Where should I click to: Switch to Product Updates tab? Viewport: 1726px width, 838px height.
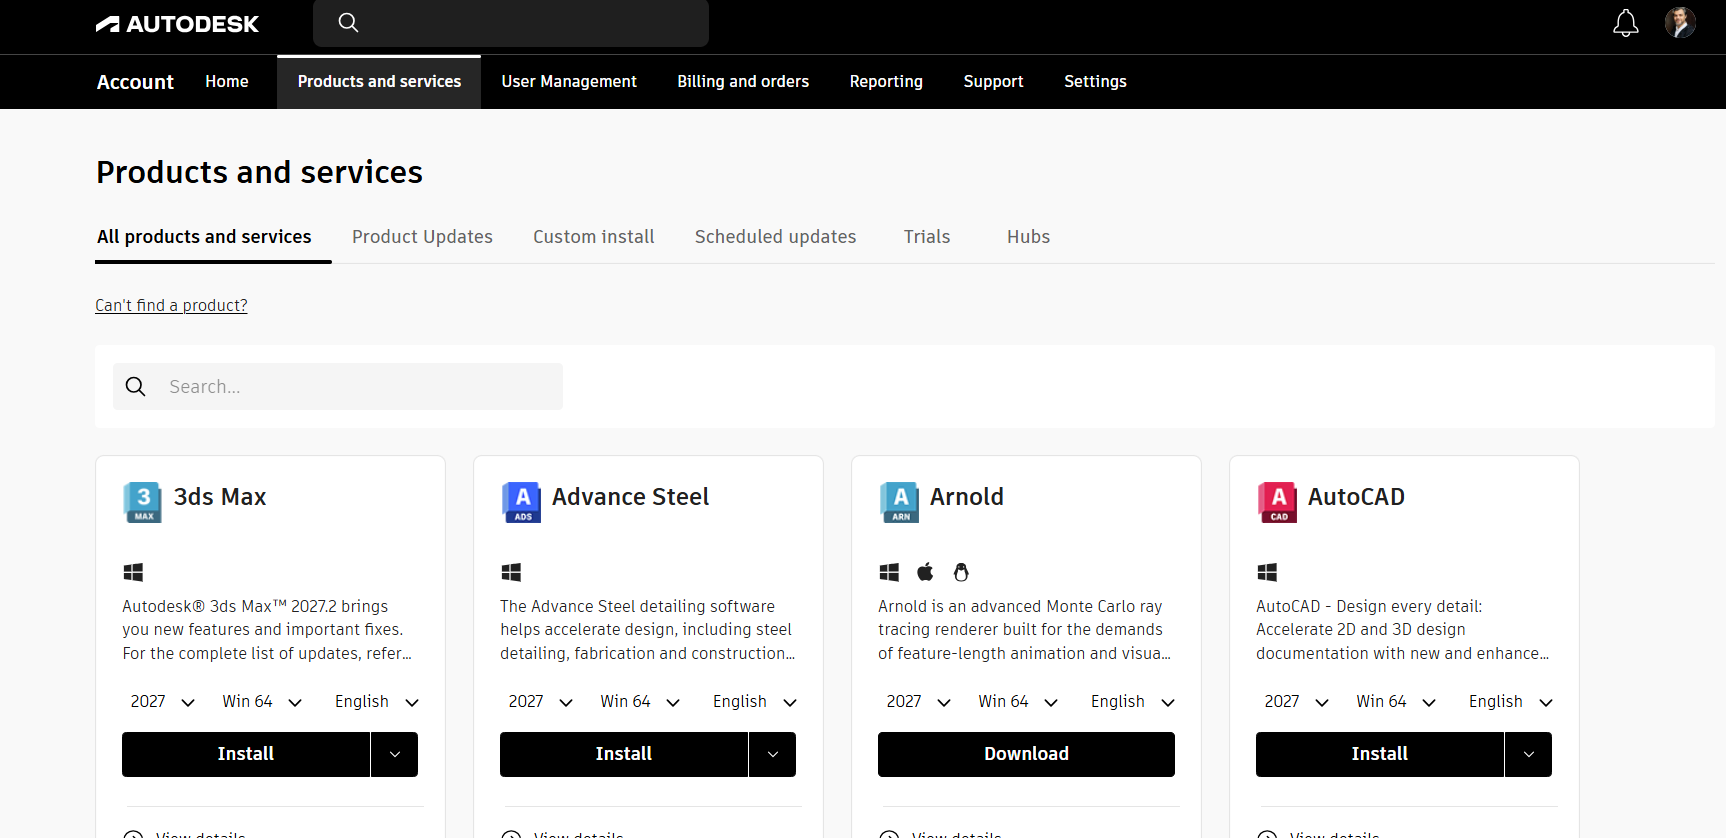[422, 237]
